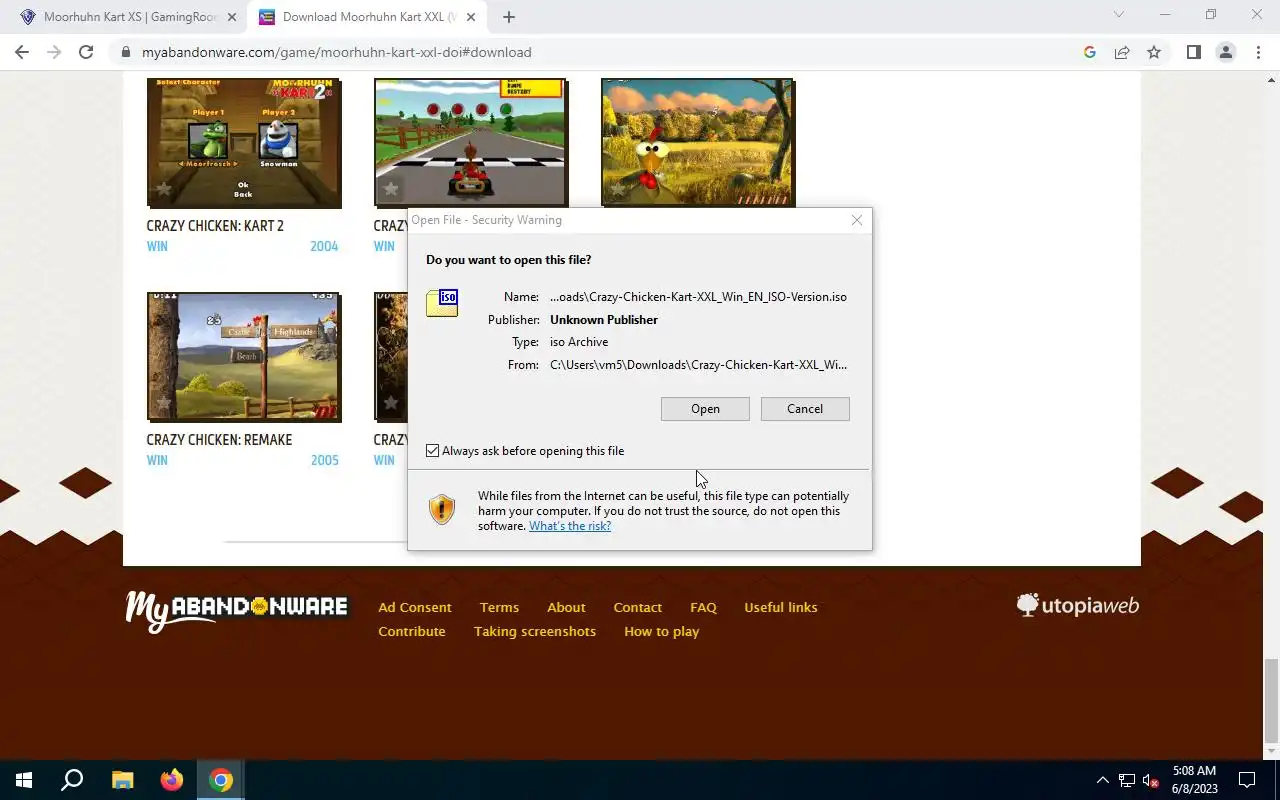Screen dimensions: 1280x800
Task: Click the security shield warning icon
Action: pyautogui.click(x=442, y=510)
